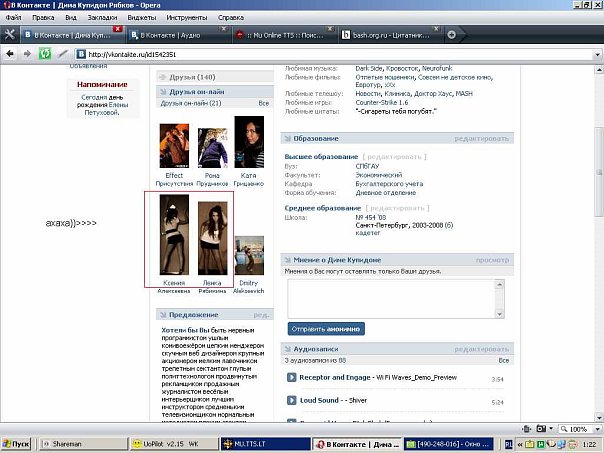The height and width of the screenshot is (453, 604).
Task: Close the Mu Online TTS tab
Action: (x=330, y=29)
